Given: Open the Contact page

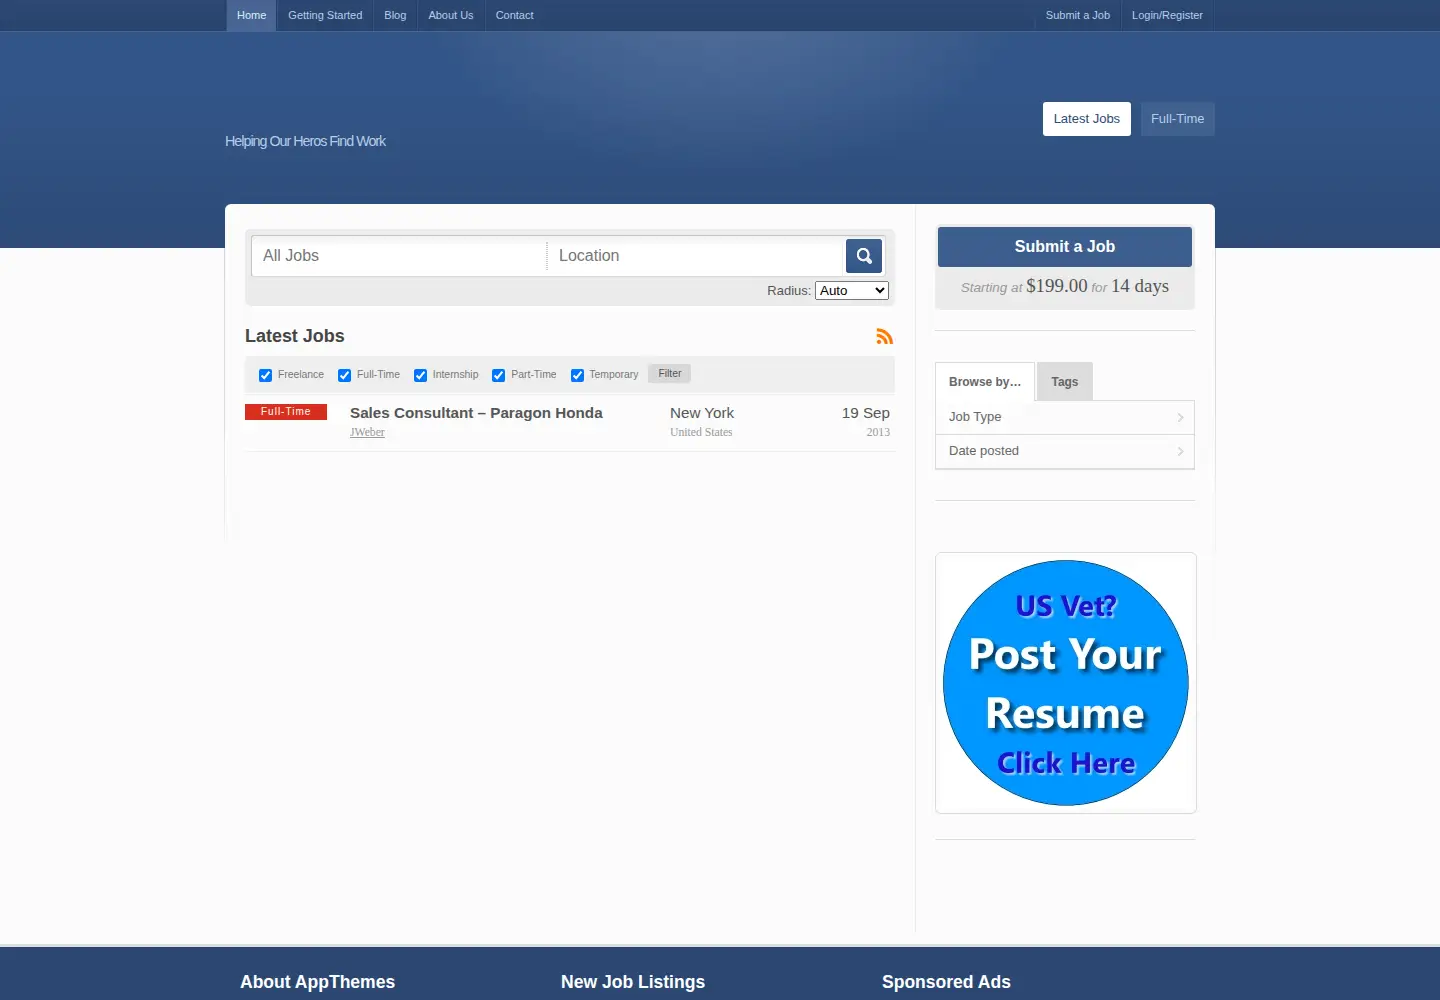Looking at the screenshot, I should (515, 15).
